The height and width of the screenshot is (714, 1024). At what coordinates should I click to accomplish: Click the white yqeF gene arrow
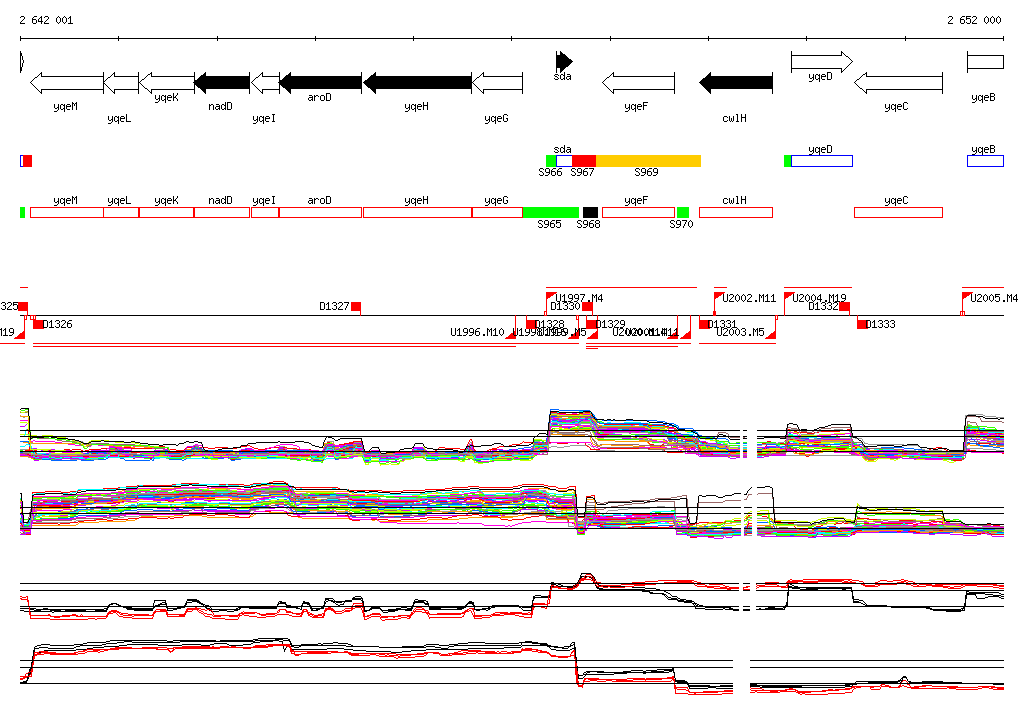[638, 83]
